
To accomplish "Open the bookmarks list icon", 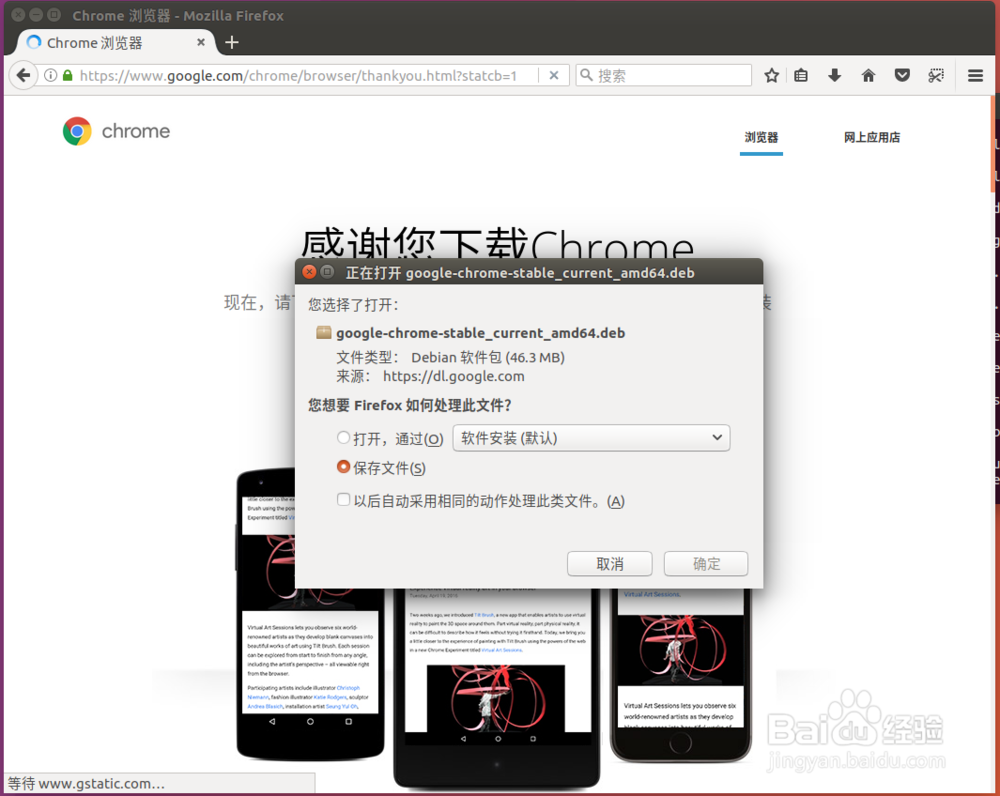I will (x=801, y=75).
